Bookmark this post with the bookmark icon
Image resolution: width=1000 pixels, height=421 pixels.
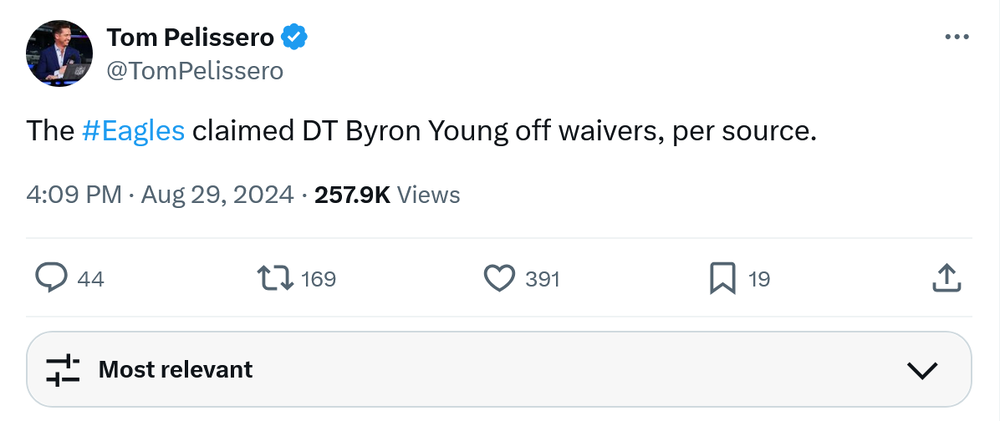point(722,279)
